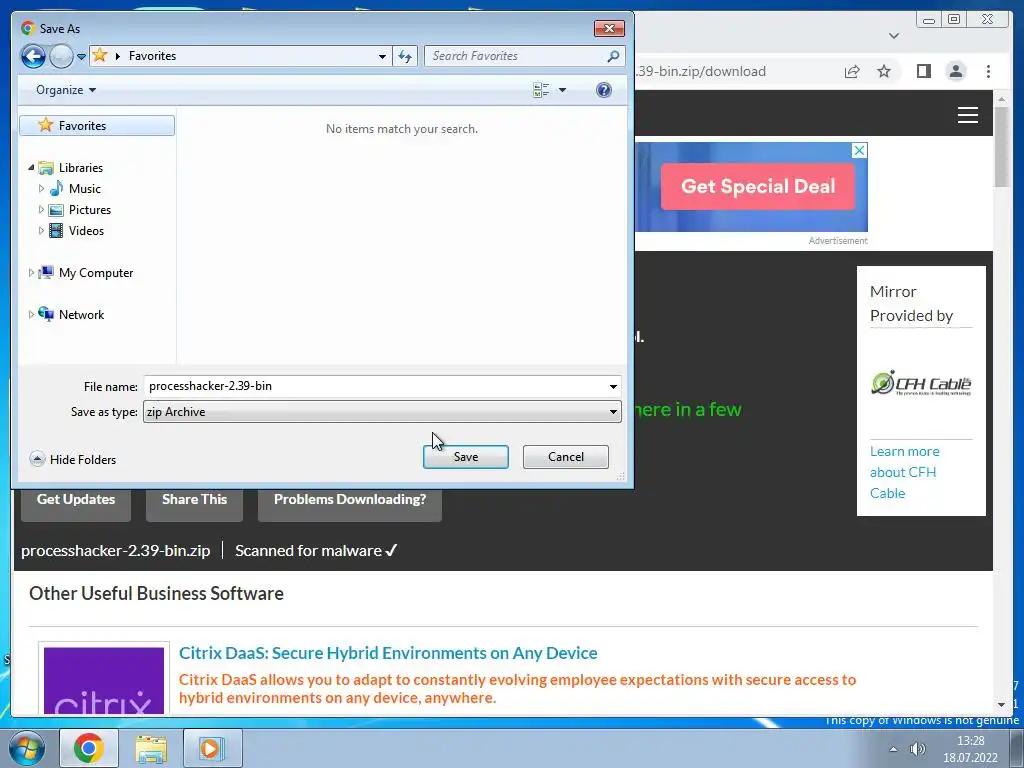
Task: Click the Cancel button
Action: point(566,457)
